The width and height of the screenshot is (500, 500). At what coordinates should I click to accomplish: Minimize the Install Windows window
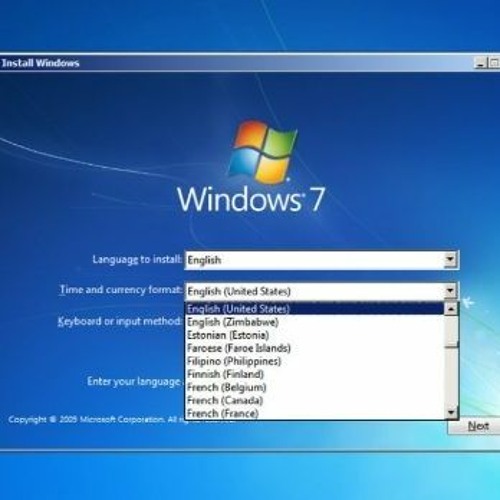pos(480,63)
